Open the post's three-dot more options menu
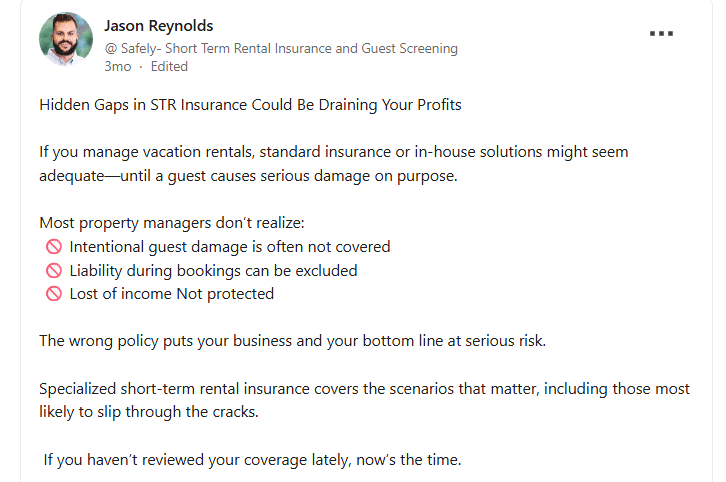The width and height of the screenshot is (726, 482). [x=661, y=33]
